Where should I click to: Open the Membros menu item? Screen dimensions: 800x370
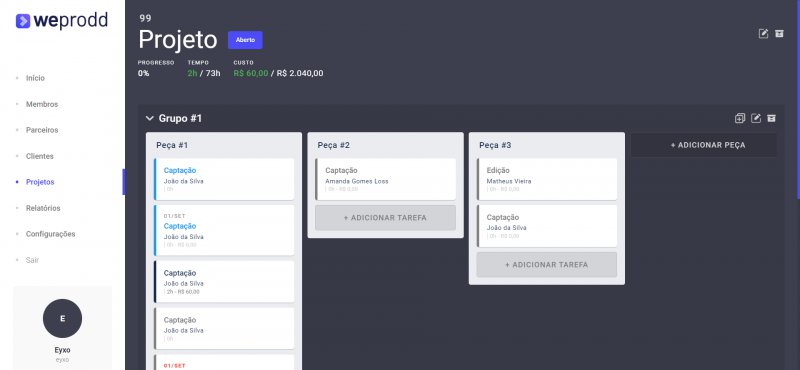pos(42,104)
